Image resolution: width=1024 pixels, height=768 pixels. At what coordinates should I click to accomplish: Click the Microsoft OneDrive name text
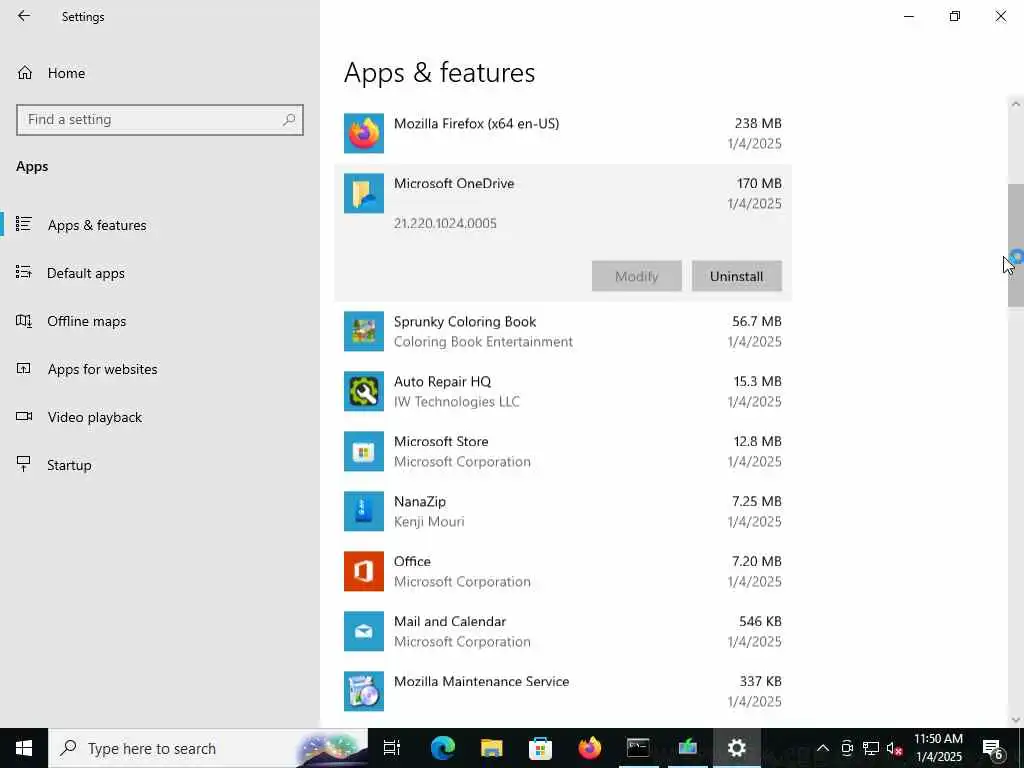tap(454, 184)
